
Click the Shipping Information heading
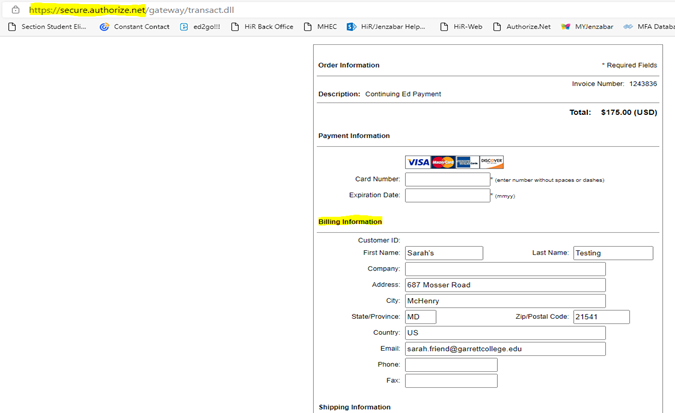[x=354, y=407]
